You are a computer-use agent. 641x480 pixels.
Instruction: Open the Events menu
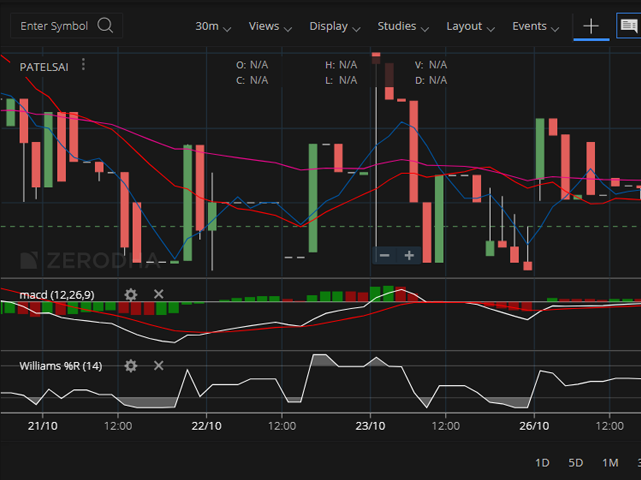tap(536, 26)
